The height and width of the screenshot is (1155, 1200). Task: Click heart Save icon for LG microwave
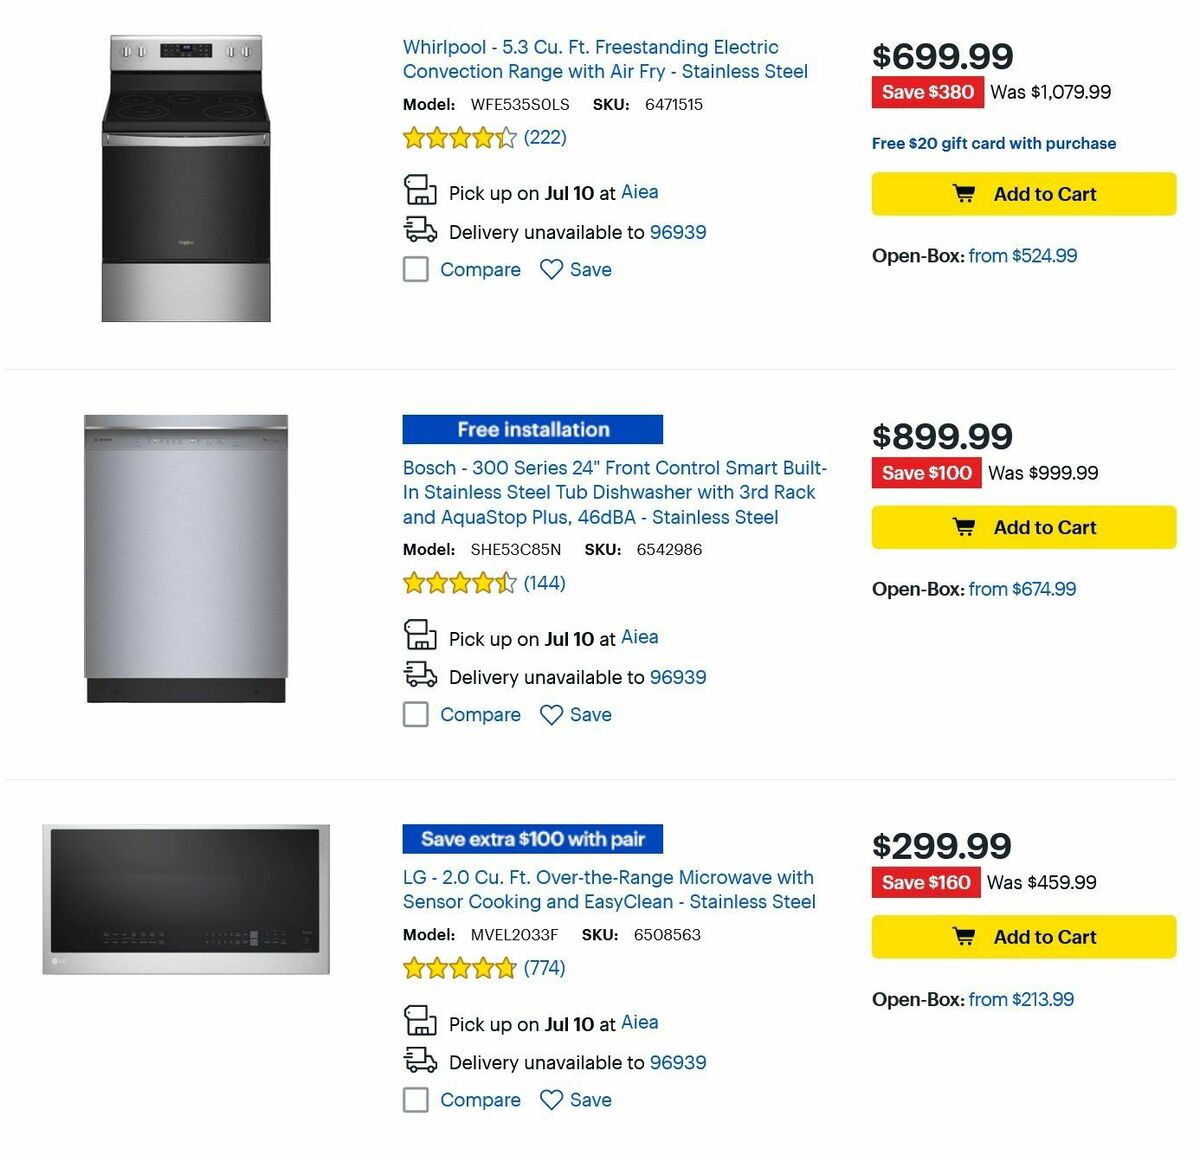[551, 1100]
